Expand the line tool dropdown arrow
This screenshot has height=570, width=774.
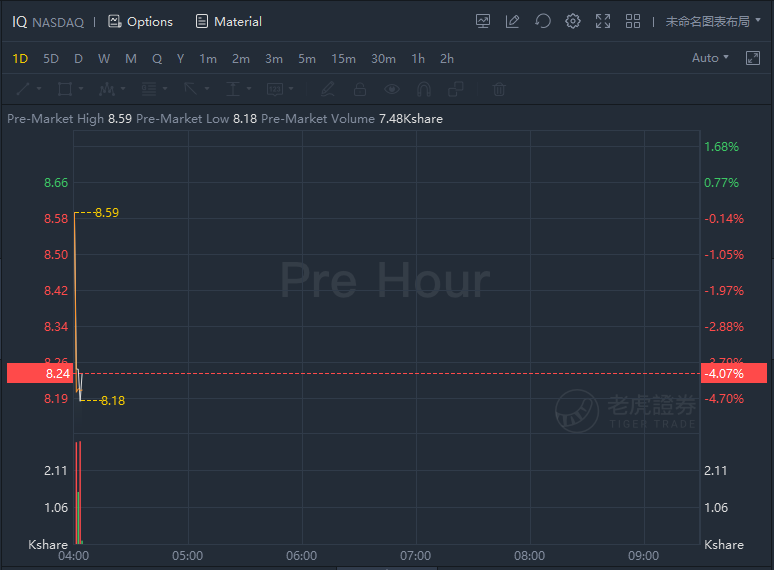[x=39, y=89]
